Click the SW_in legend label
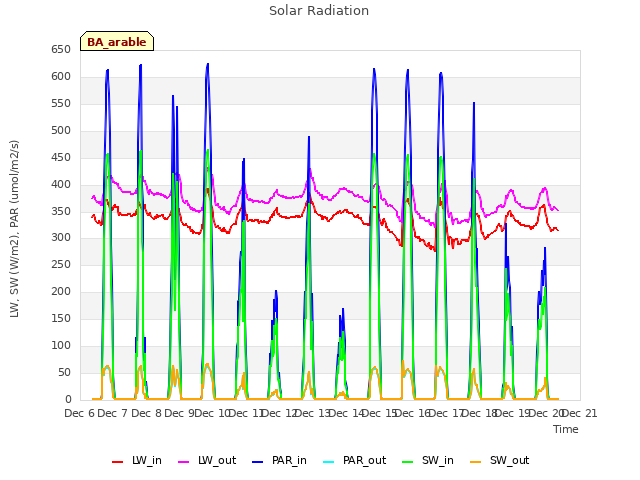The image size is (640, 480). coord(438,460)
